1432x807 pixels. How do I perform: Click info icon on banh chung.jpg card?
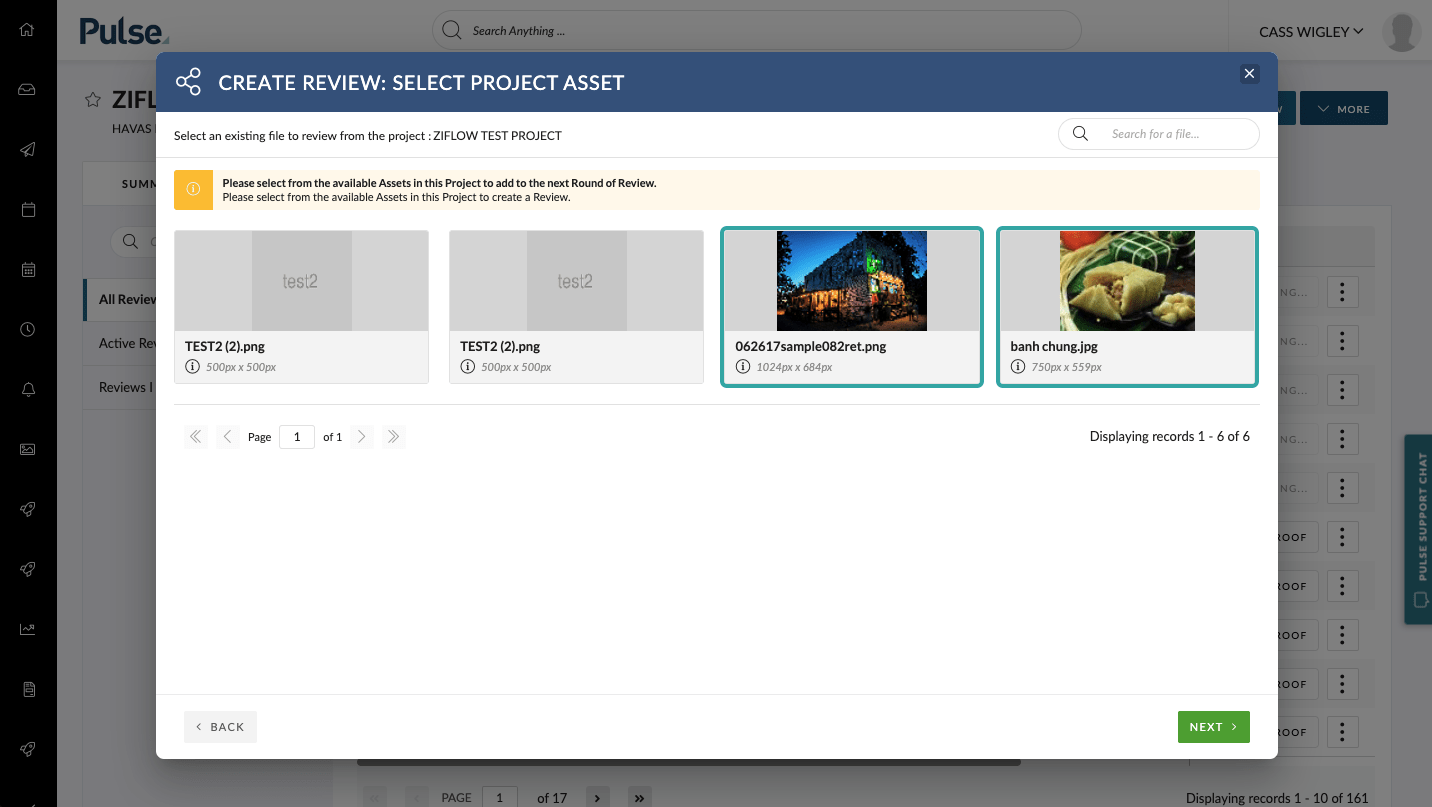pos(1018,367)
